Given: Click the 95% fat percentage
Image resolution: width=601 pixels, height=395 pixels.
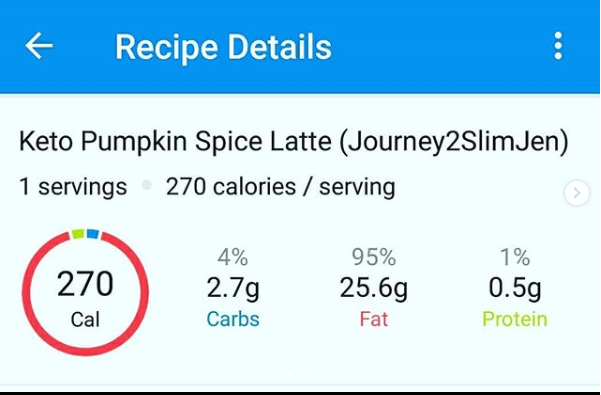Looking at the screenshot, I should coord(374,257).
